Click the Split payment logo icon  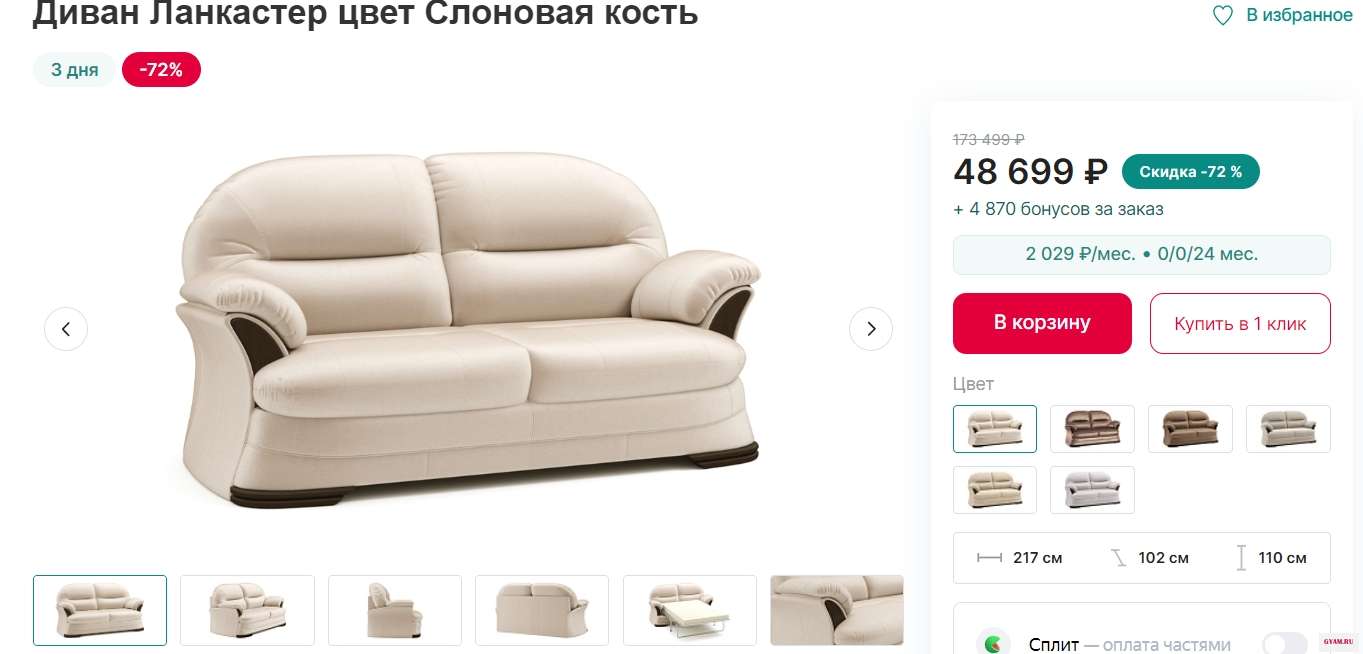point(993,645)
